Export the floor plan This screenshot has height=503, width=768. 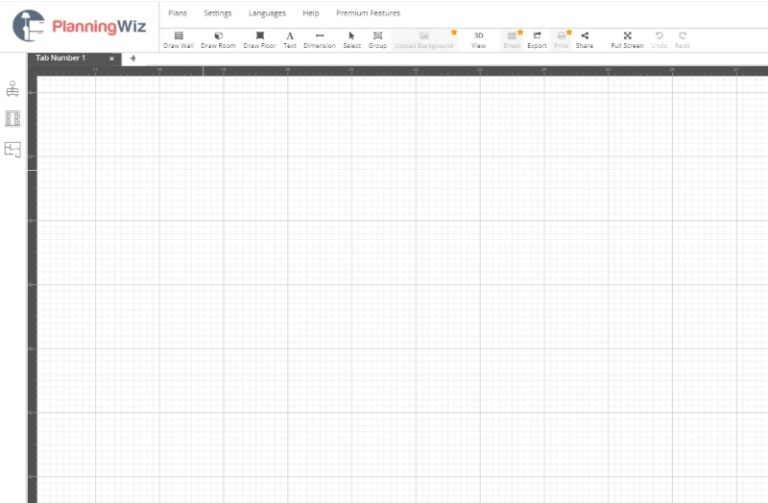(537, 40)
